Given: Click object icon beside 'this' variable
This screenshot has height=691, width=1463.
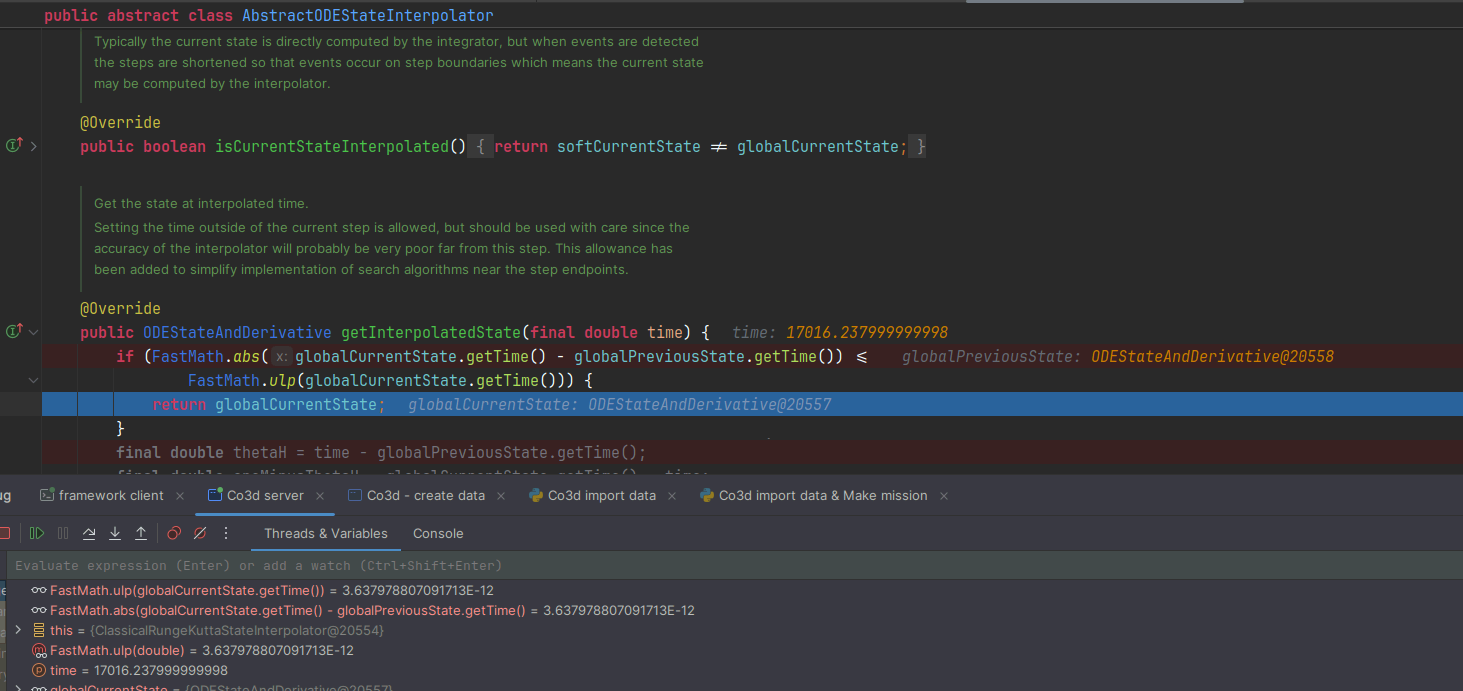Looking at the screenshot, I should 39,630.
